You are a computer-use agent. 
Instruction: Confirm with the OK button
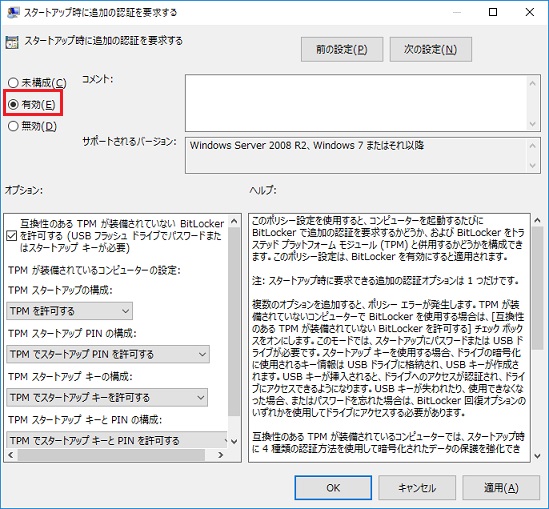tap(333, 488)
